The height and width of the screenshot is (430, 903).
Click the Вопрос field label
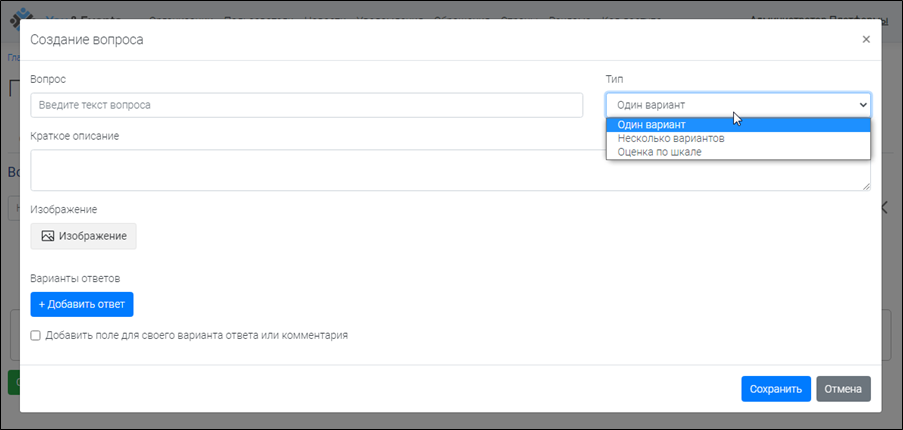coord(49,78)
